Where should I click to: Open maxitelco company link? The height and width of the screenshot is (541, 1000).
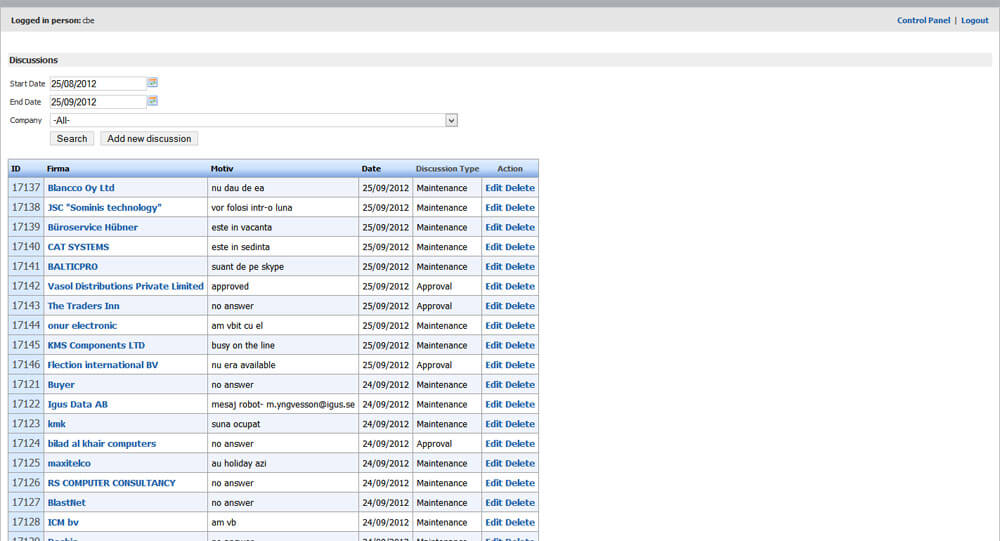pos(69,464)
